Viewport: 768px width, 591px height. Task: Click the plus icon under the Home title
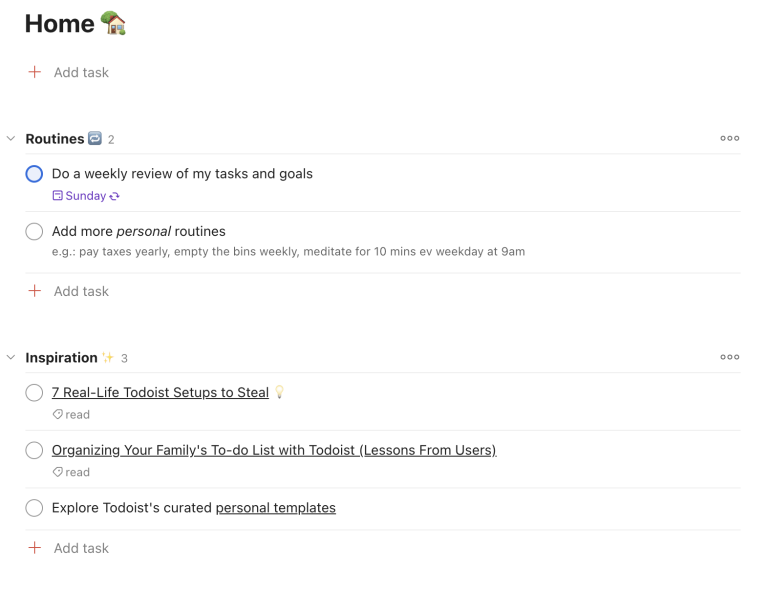pyautogui.click(x=35, y=72)
